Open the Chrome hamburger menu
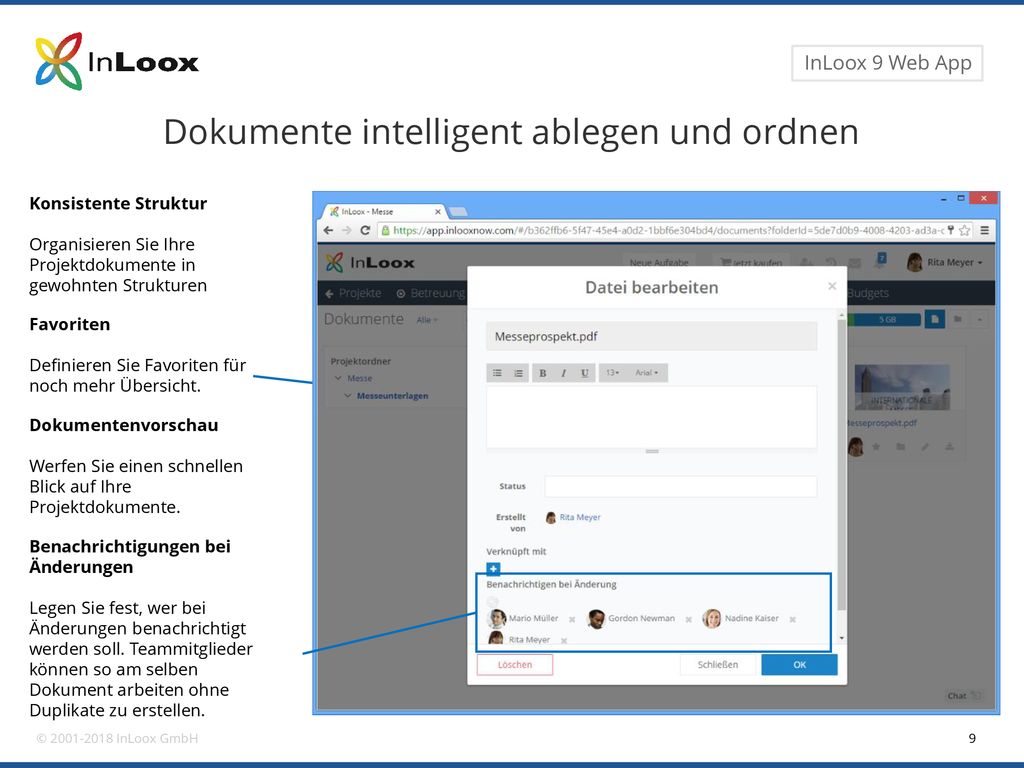1024x768 pixels. pyautogui.click(x=984, y=230)
